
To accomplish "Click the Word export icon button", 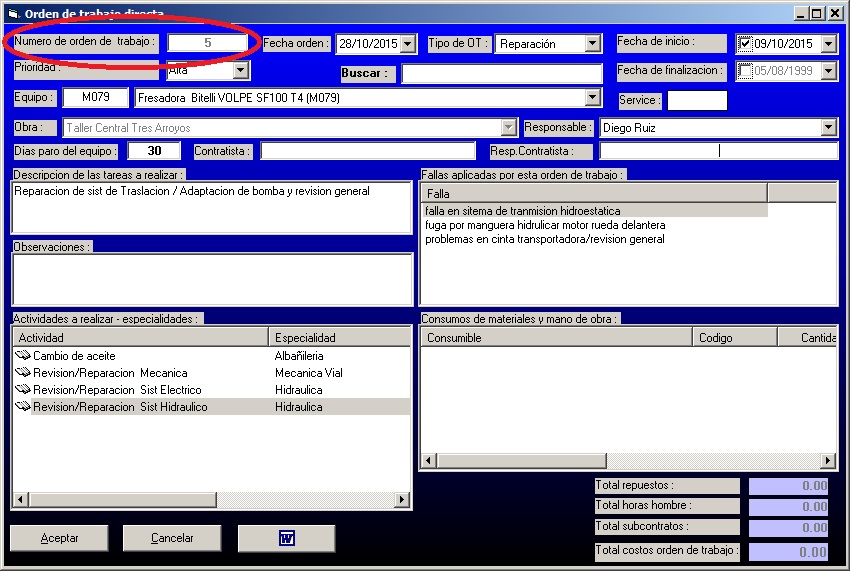I will pyautogui.click(x=286, y=538).
